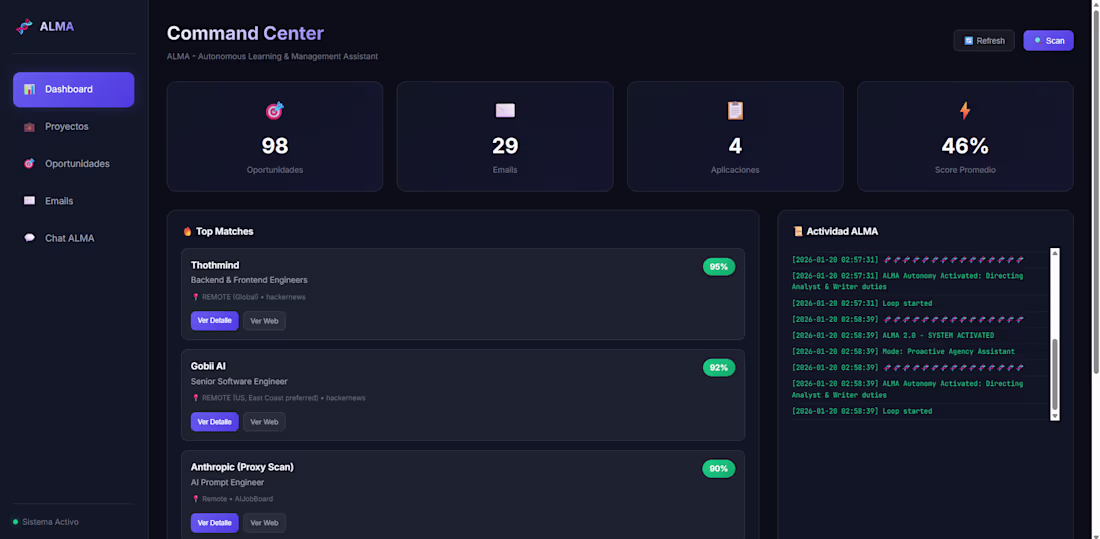Screen dimensions: 1100x539
Task: Click the Top Matches heading
Action: pos(224,231)
